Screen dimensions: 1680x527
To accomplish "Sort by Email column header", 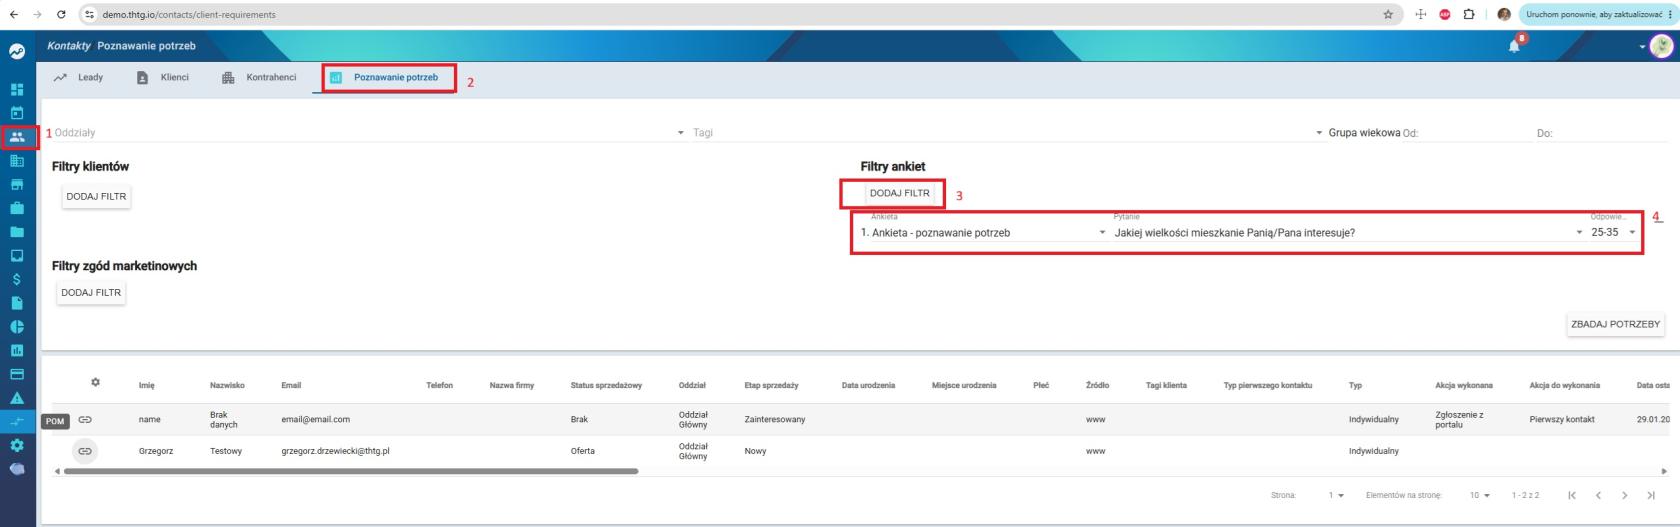I will (291, 385).
